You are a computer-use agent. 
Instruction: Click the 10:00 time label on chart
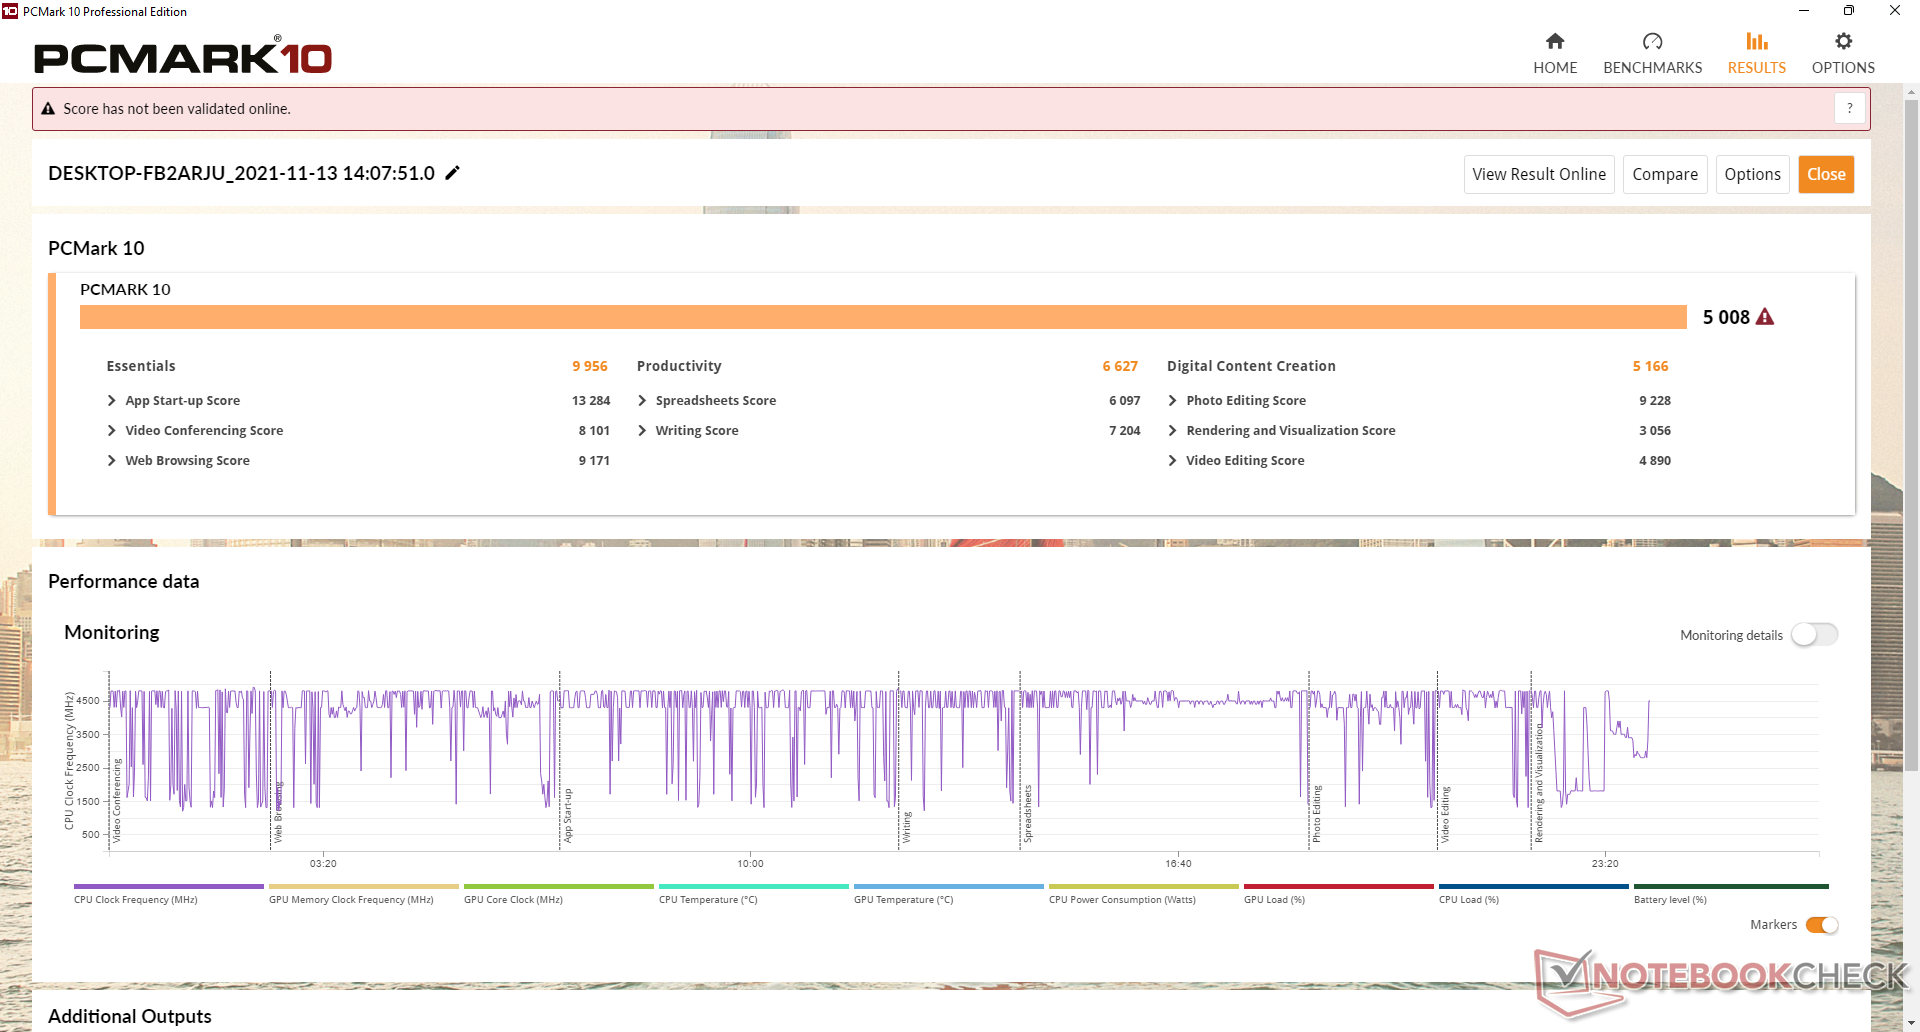(x=750, y=863)
